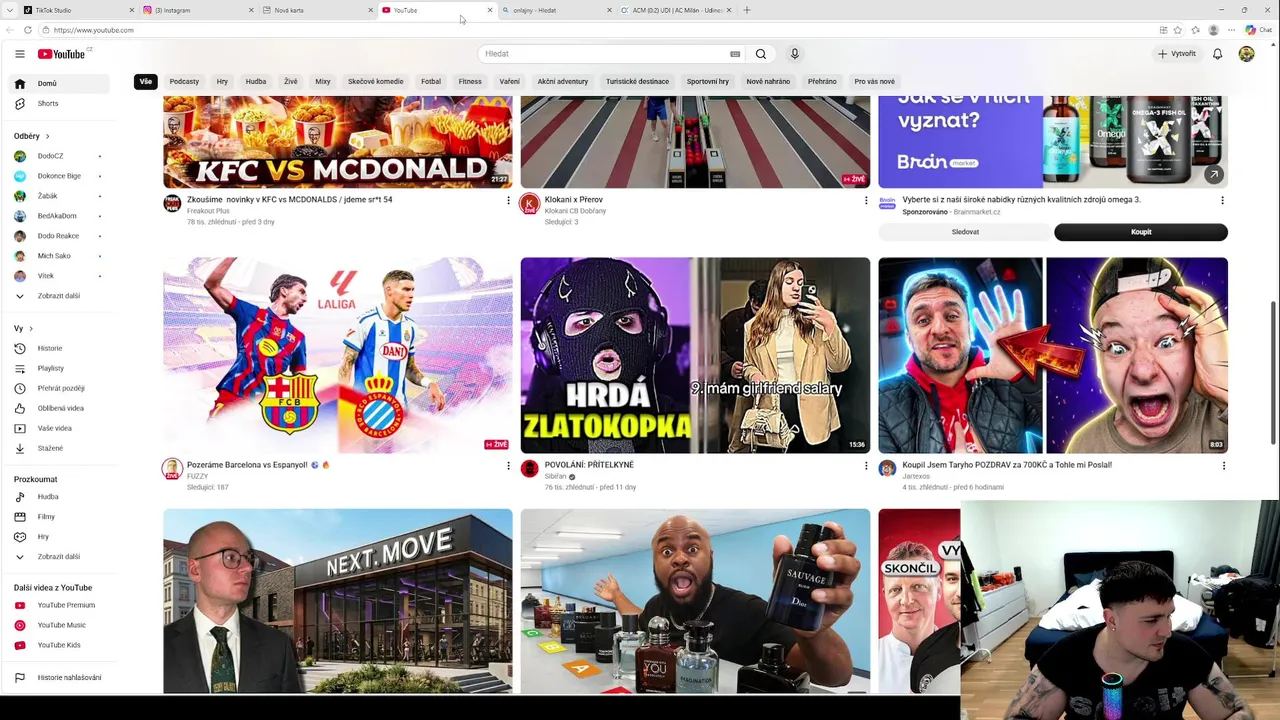This screenshot has width=1280, height=720.
Task: Play the HRDÁ ZLATOKOPKA video thumbnail
Action: point(695,356)
